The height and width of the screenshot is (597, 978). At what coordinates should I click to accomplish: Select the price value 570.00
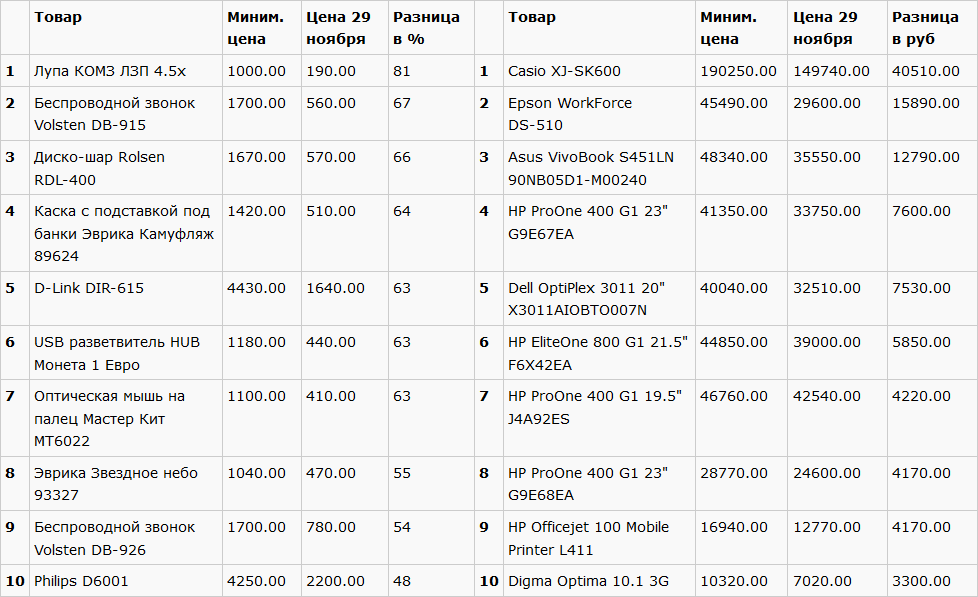tap(331, 157)
